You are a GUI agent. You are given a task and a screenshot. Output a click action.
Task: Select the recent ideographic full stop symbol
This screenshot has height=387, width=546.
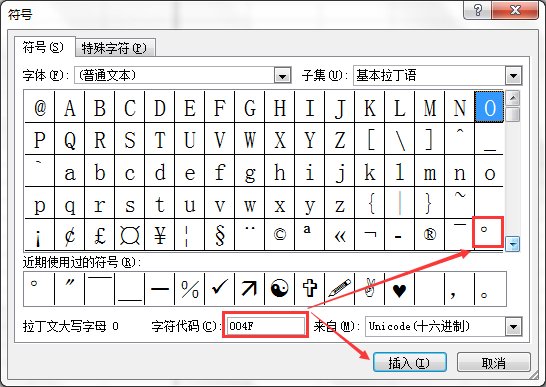pyautogui.click(x=489, y=289)
